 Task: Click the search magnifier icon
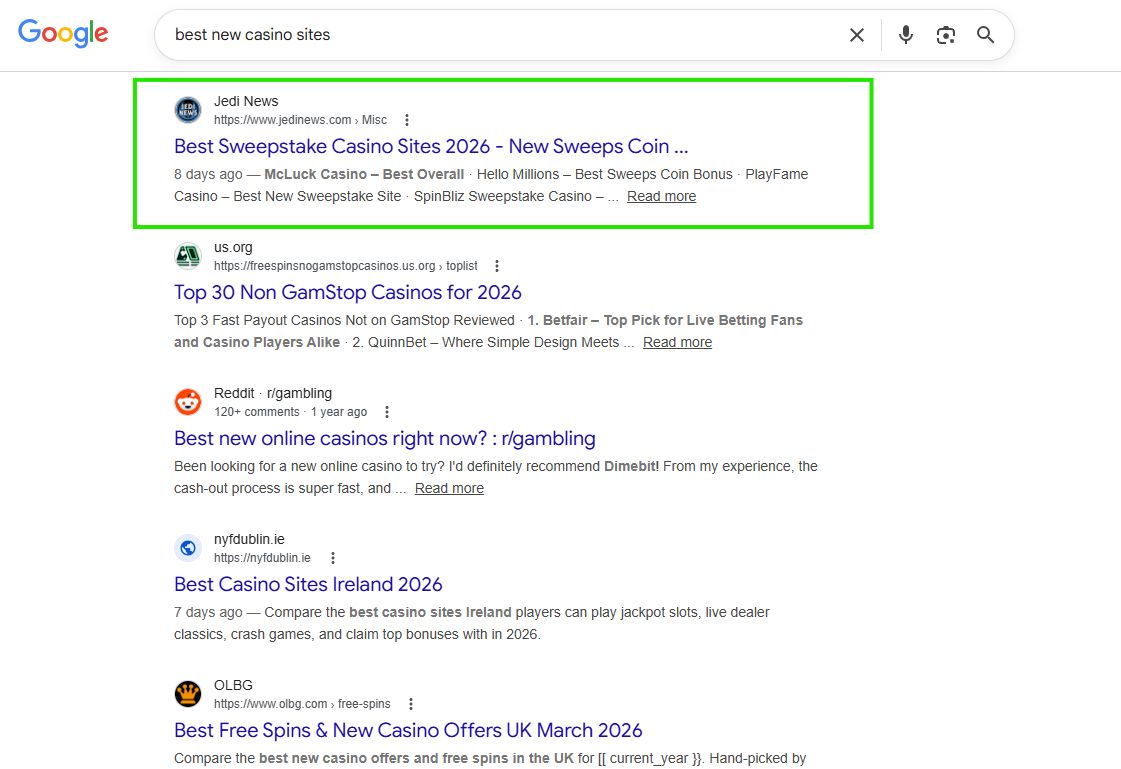(985, 34)
